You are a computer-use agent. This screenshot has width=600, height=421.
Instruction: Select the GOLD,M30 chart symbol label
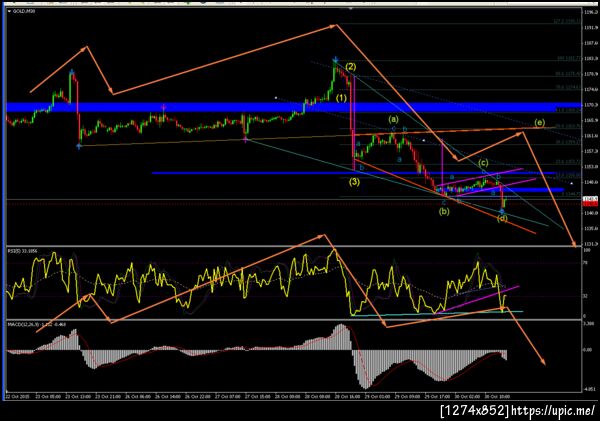(24, 11)
